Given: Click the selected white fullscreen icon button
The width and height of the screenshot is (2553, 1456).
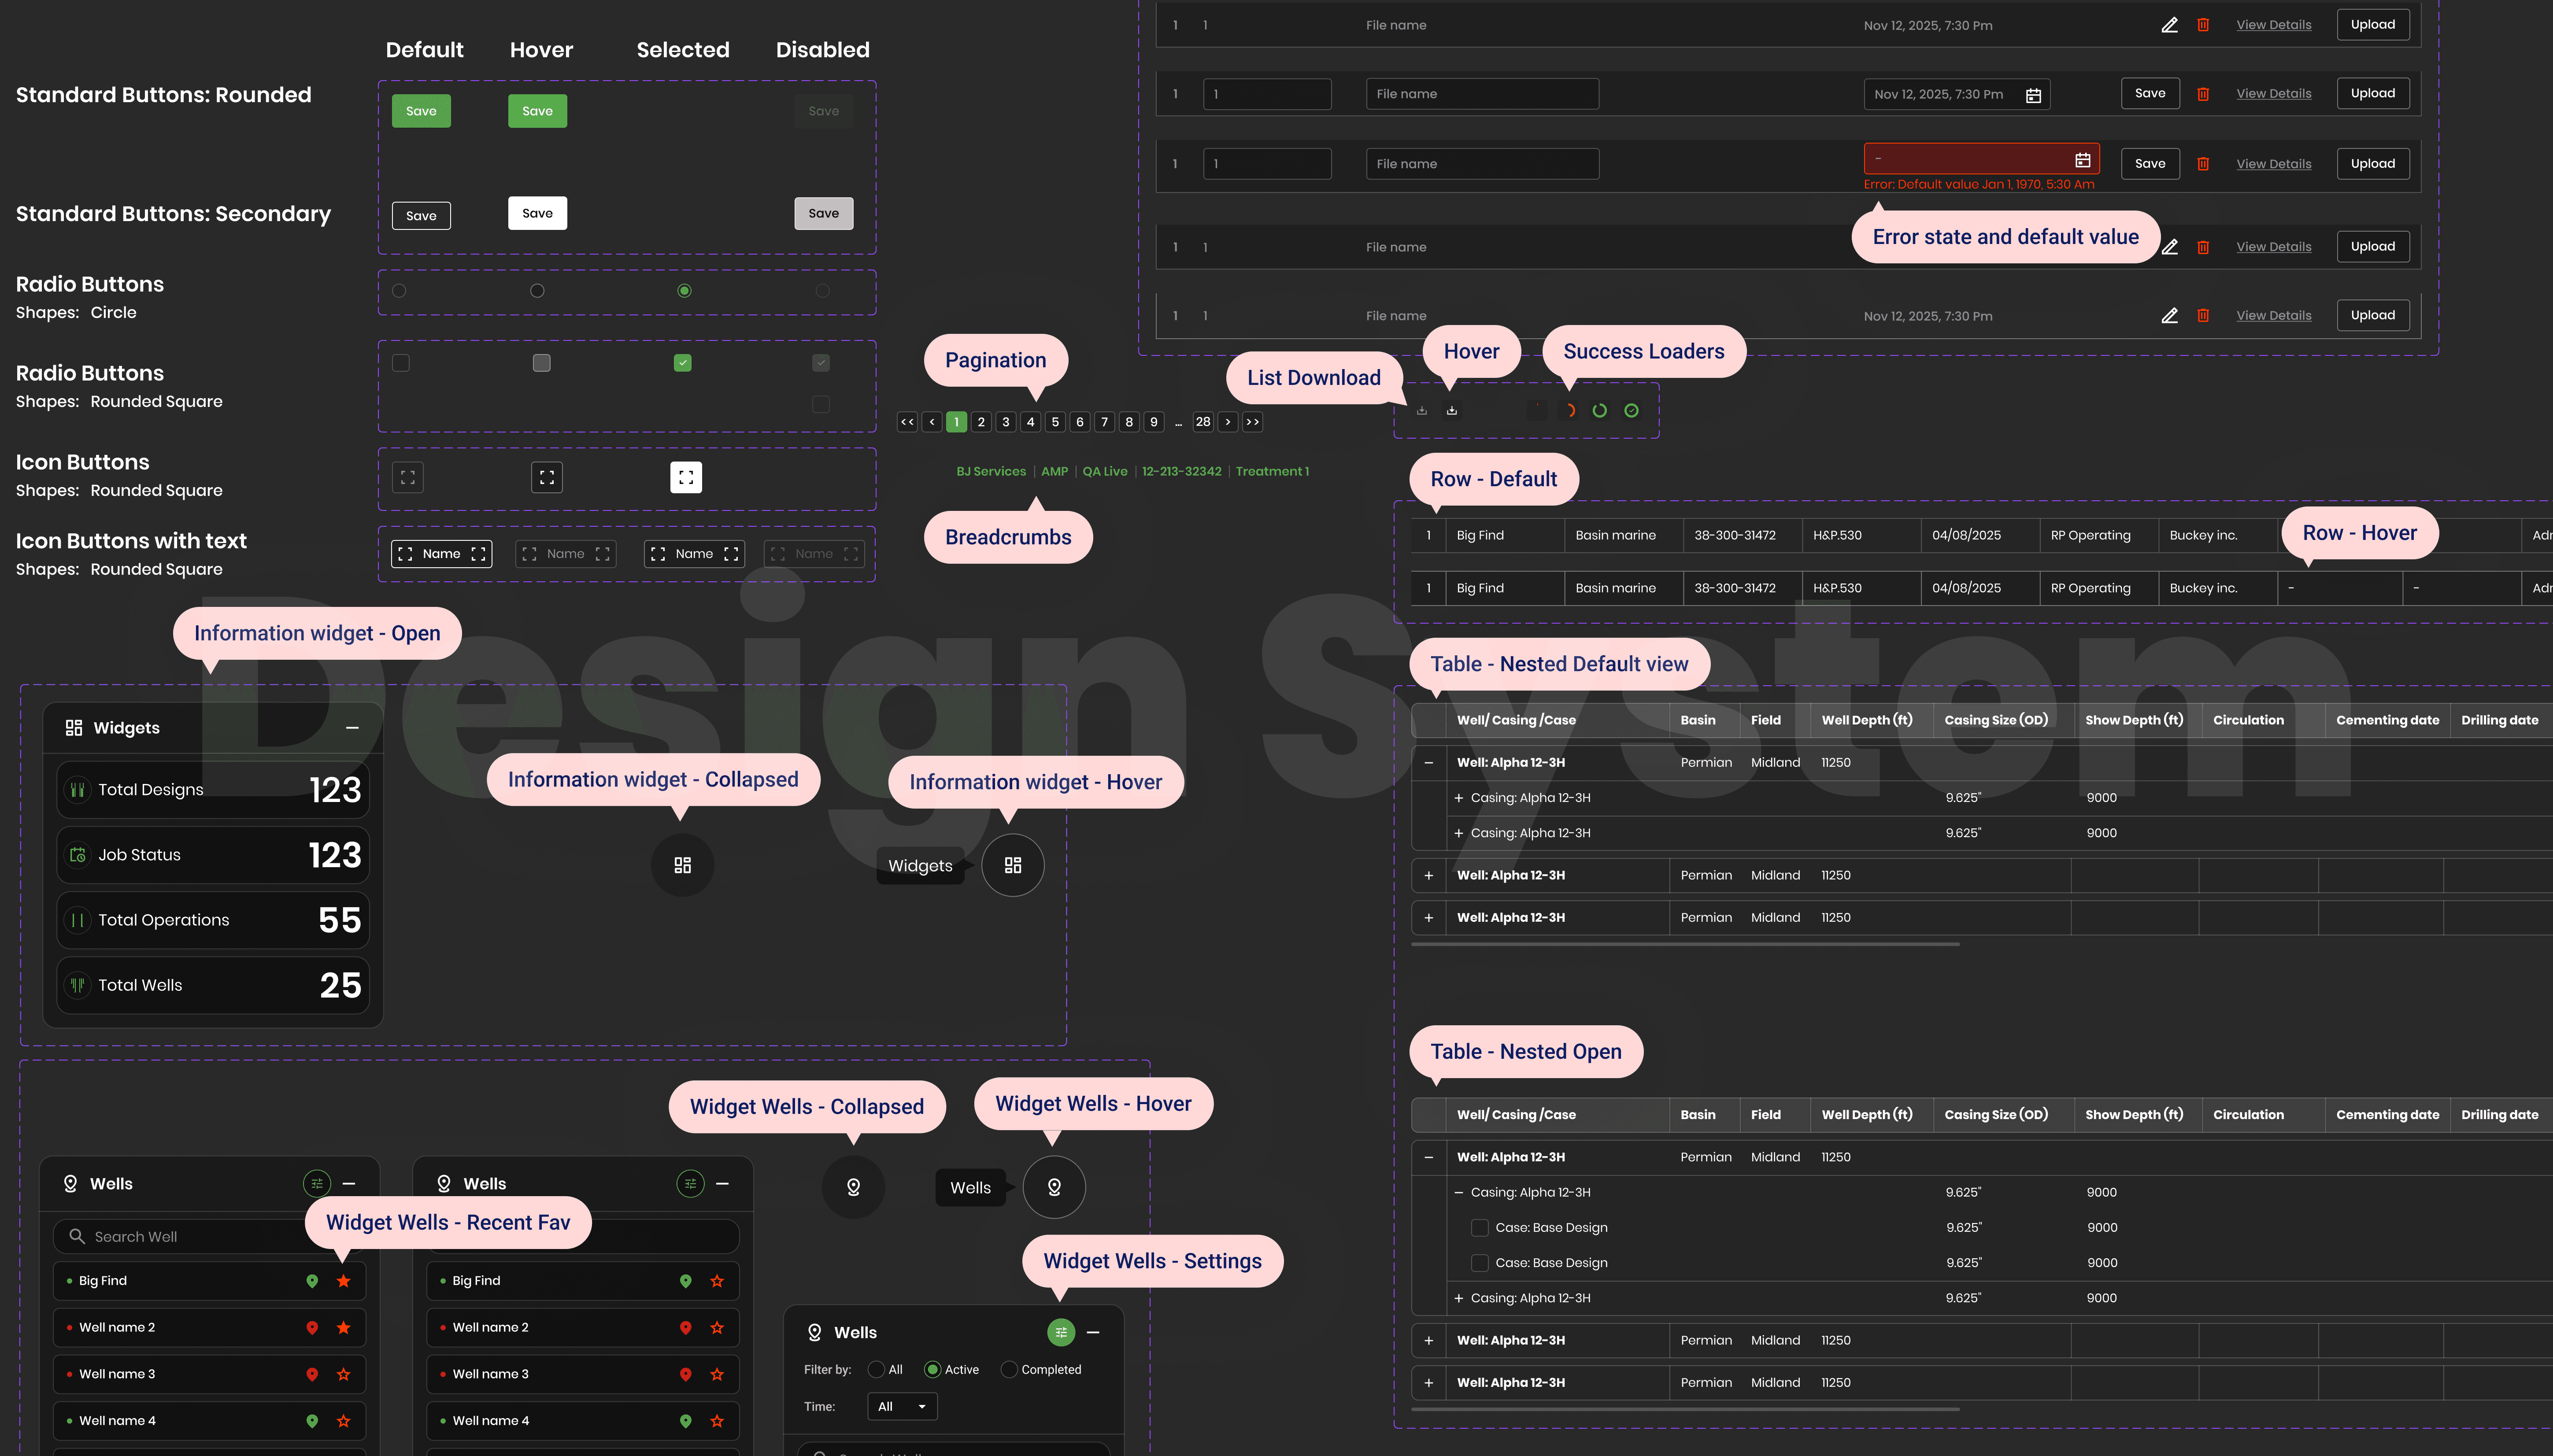Looking at the screenshot, I should (x=685, y=477).
